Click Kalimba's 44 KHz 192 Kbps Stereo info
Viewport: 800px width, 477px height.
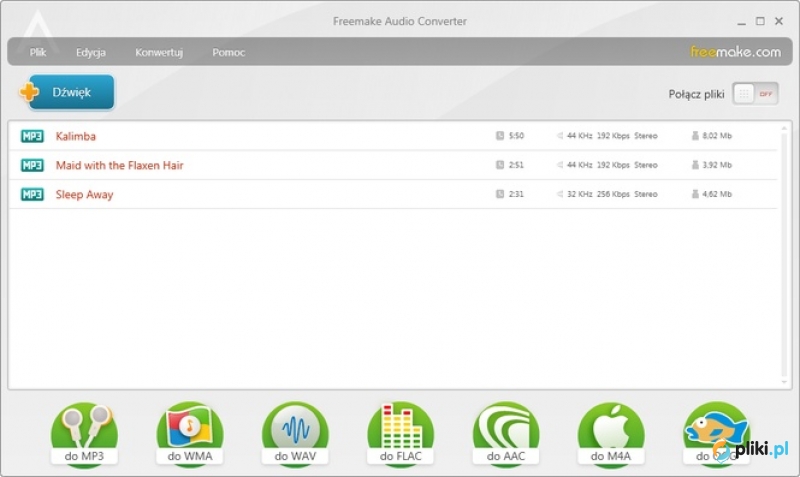(612, 136)
